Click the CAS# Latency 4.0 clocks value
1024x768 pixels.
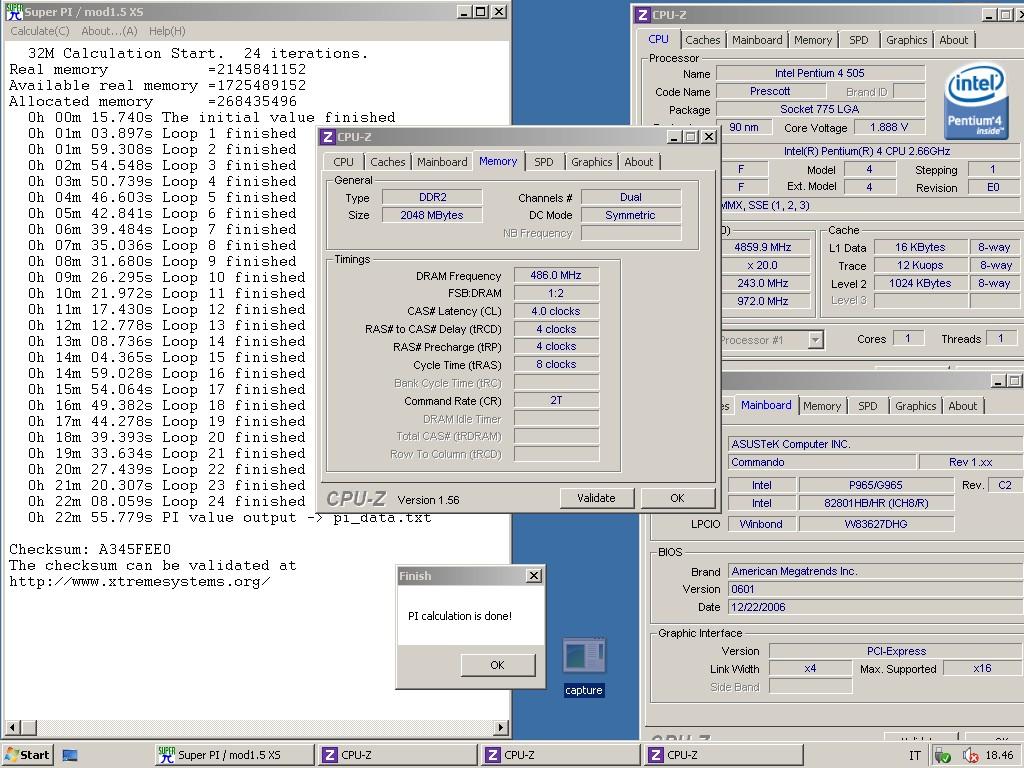[x=556, y=312]
